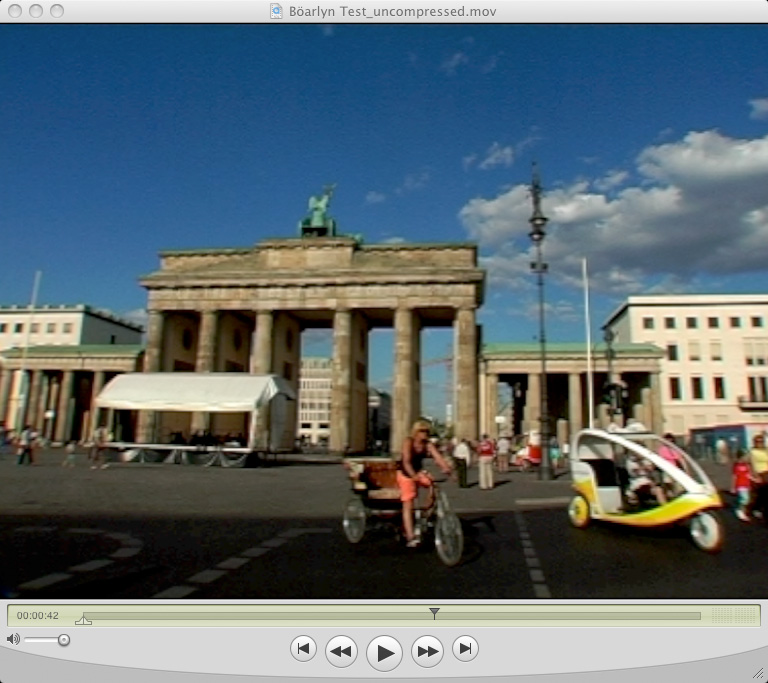Zoom the QuickTime player window
This screenshot has height=683, width=768.
click(57, 11)
